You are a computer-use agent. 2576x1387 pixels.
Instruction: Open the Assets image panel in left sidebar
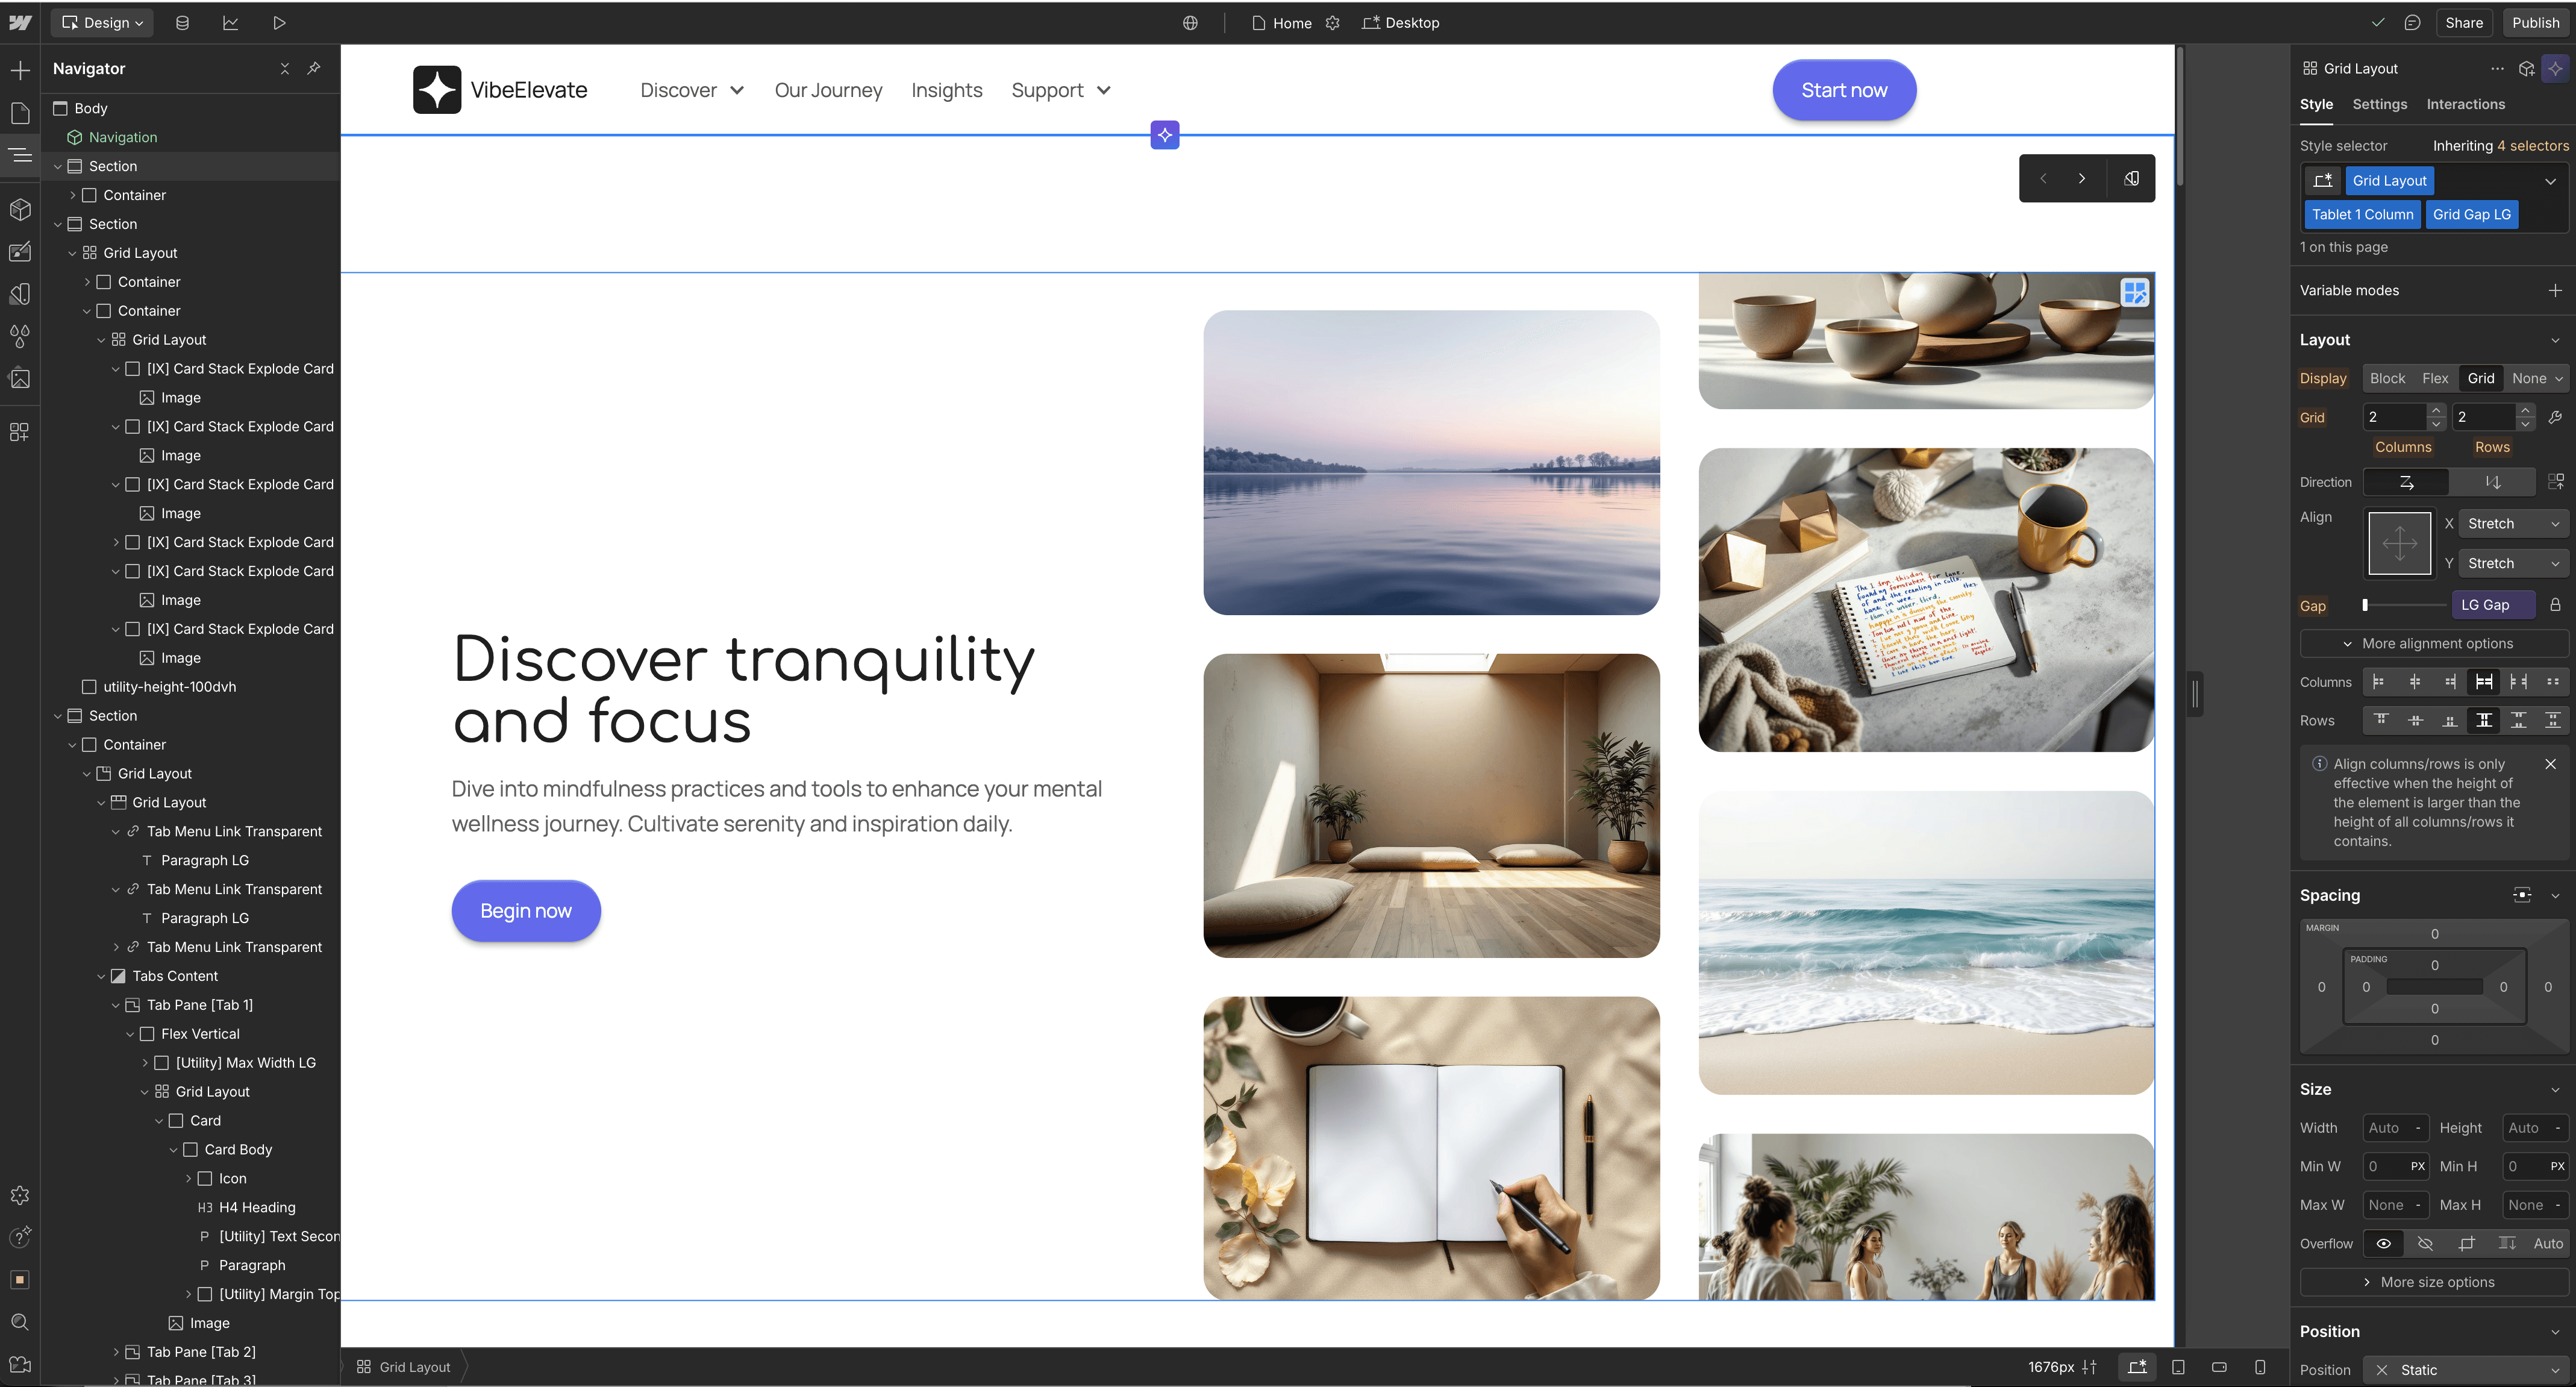[x=20, y=378]
